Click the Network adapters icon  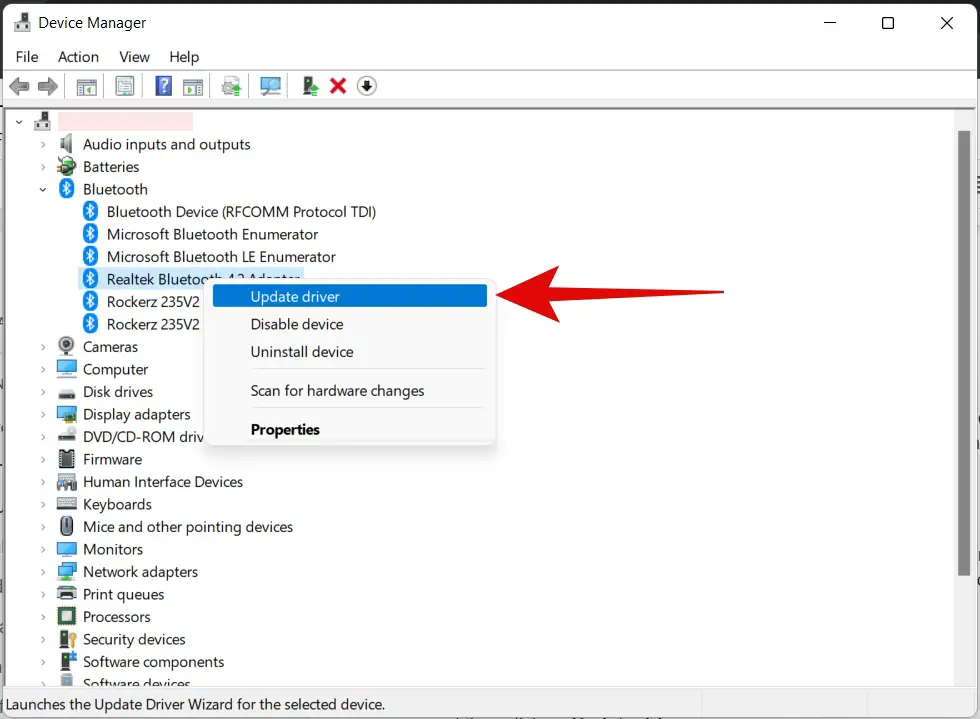pyautogui.click(x=66, y=571)
